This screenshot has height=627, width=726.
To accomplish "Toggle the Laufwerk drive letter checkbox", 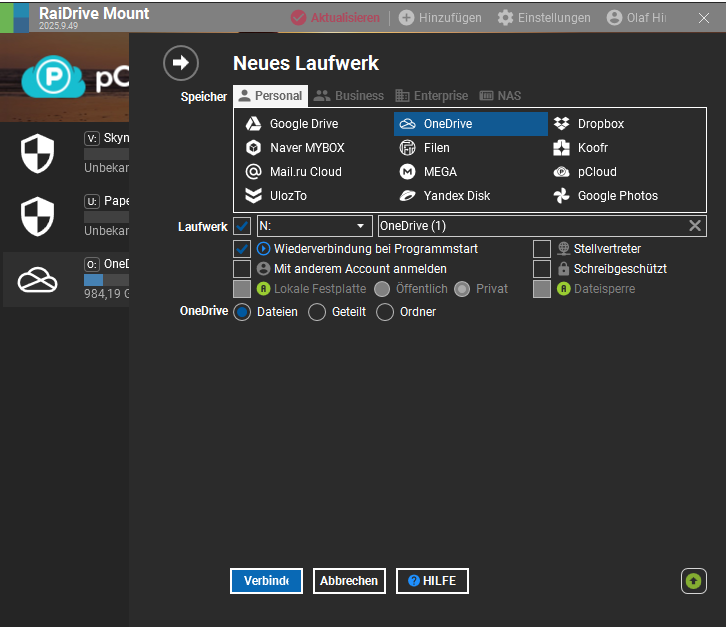I will 242,226.
